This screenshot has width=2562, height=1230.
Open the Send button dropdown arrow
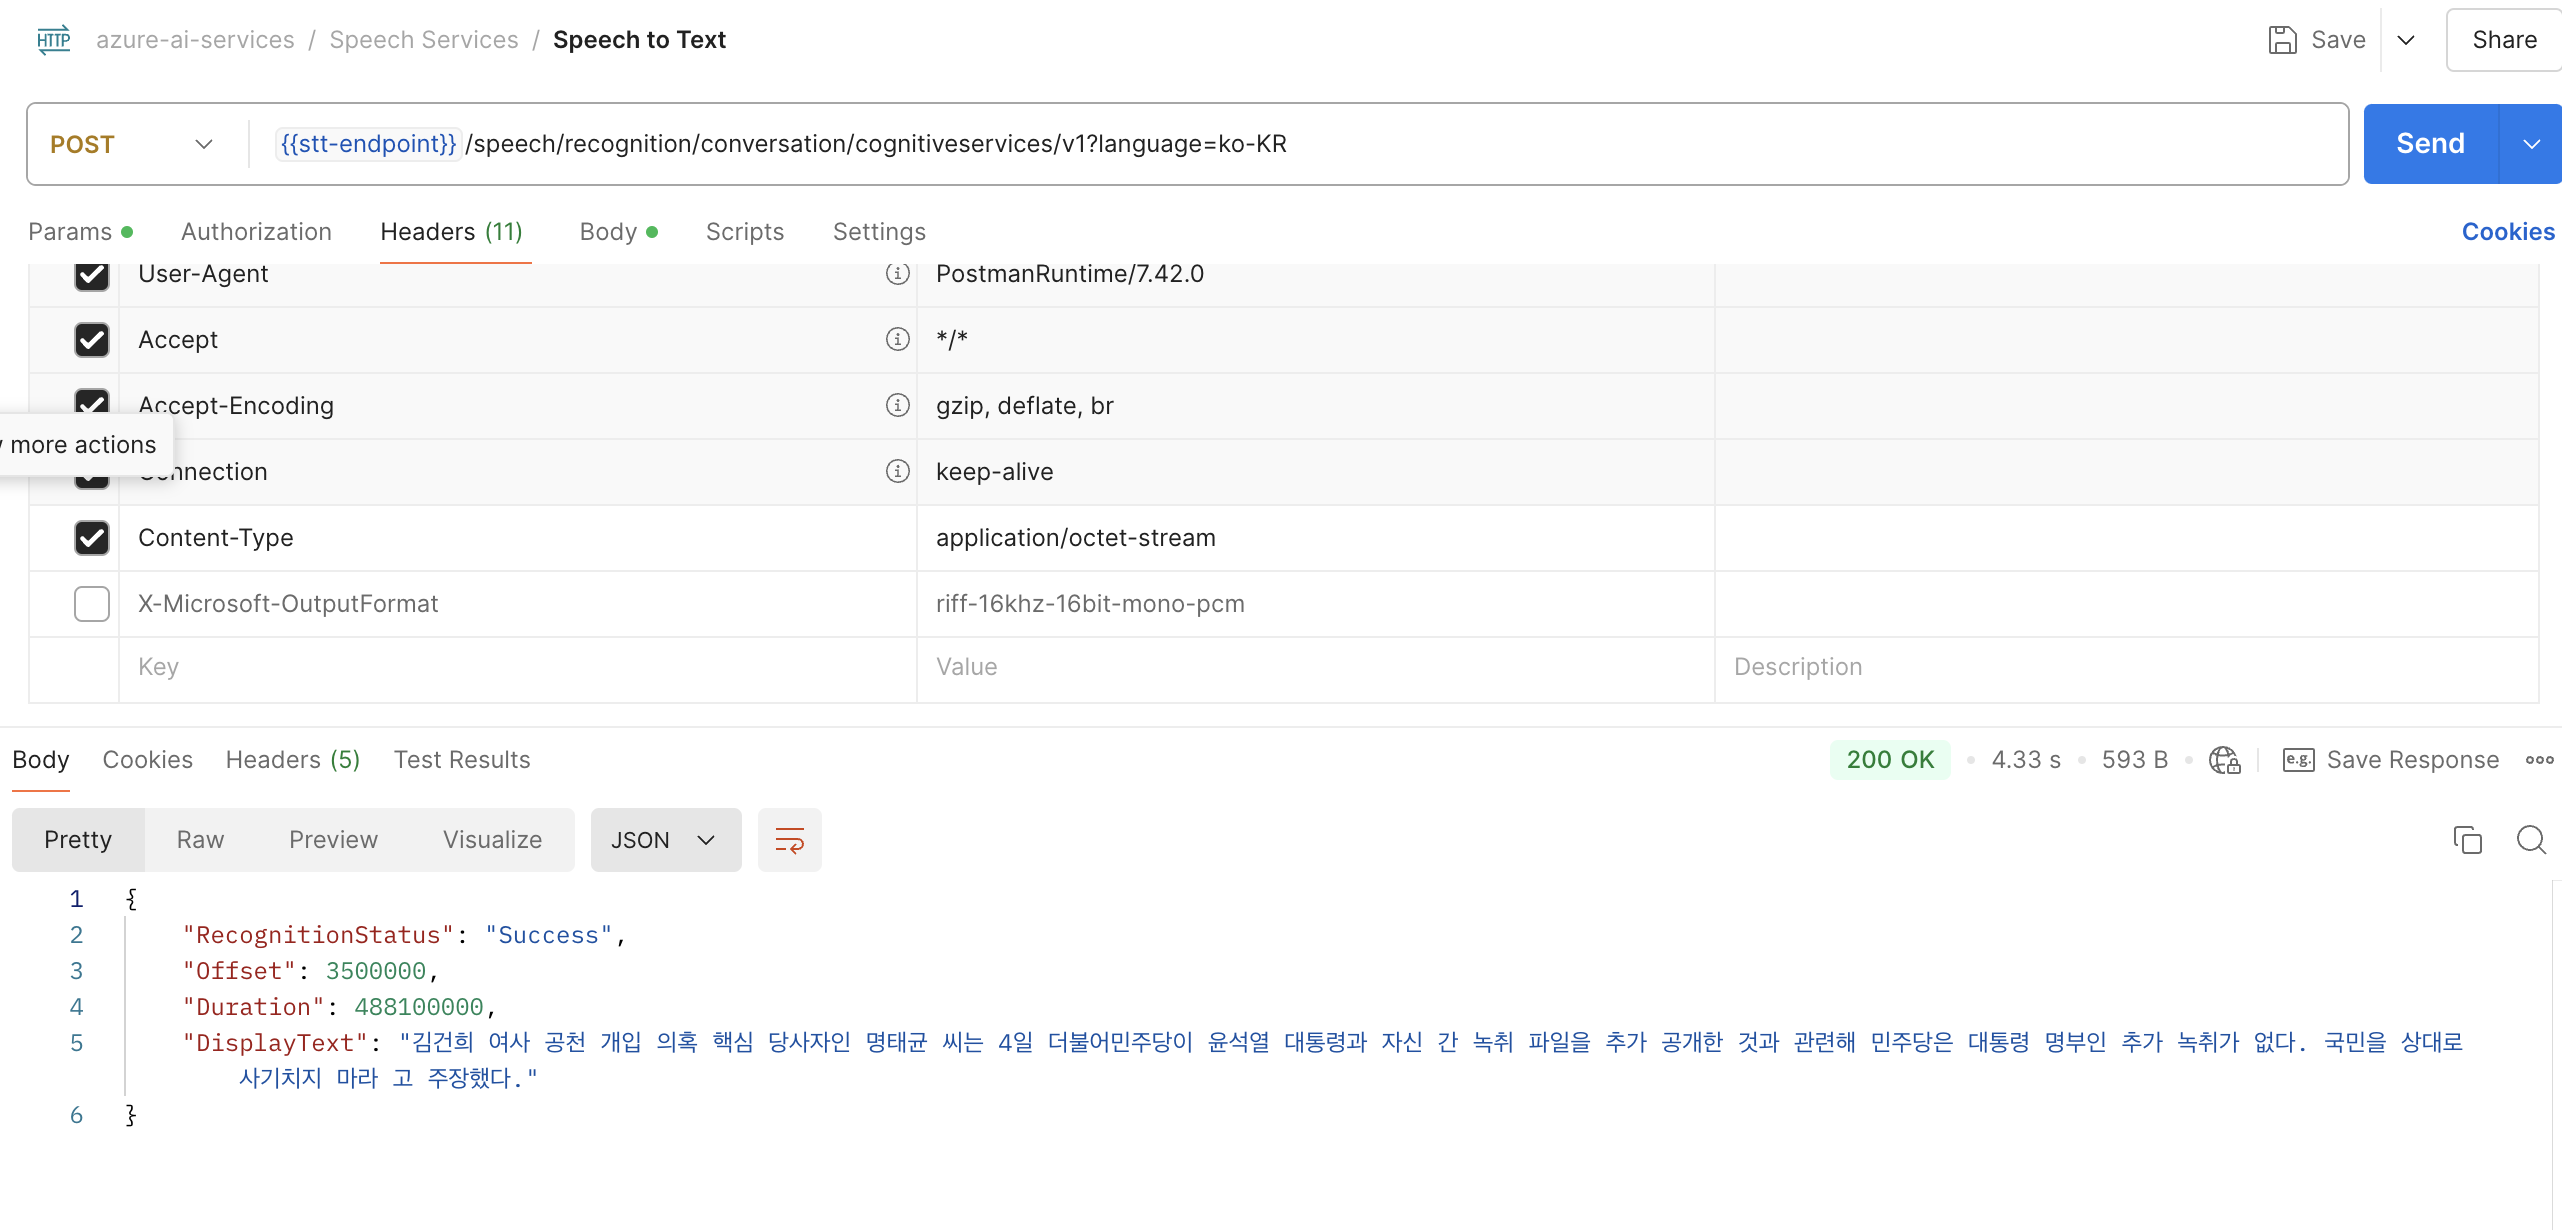point(2530,144)
